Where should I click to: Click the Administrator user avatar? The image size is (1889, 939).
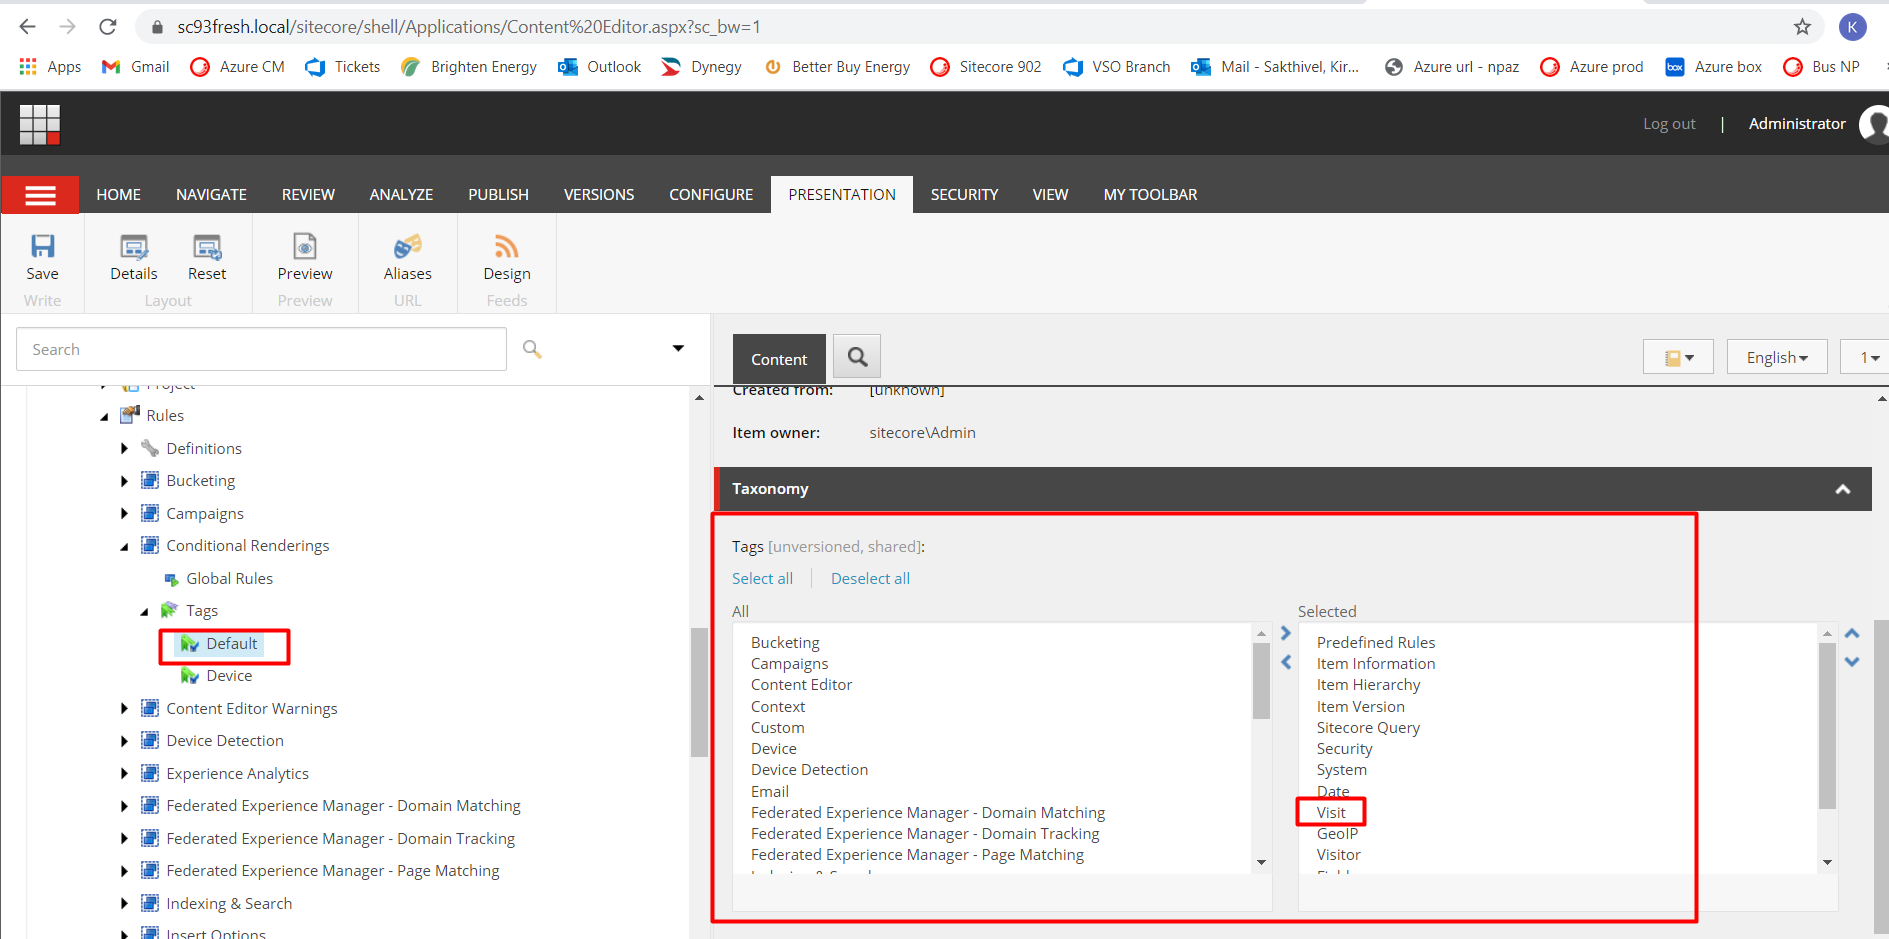point(1873,124)
